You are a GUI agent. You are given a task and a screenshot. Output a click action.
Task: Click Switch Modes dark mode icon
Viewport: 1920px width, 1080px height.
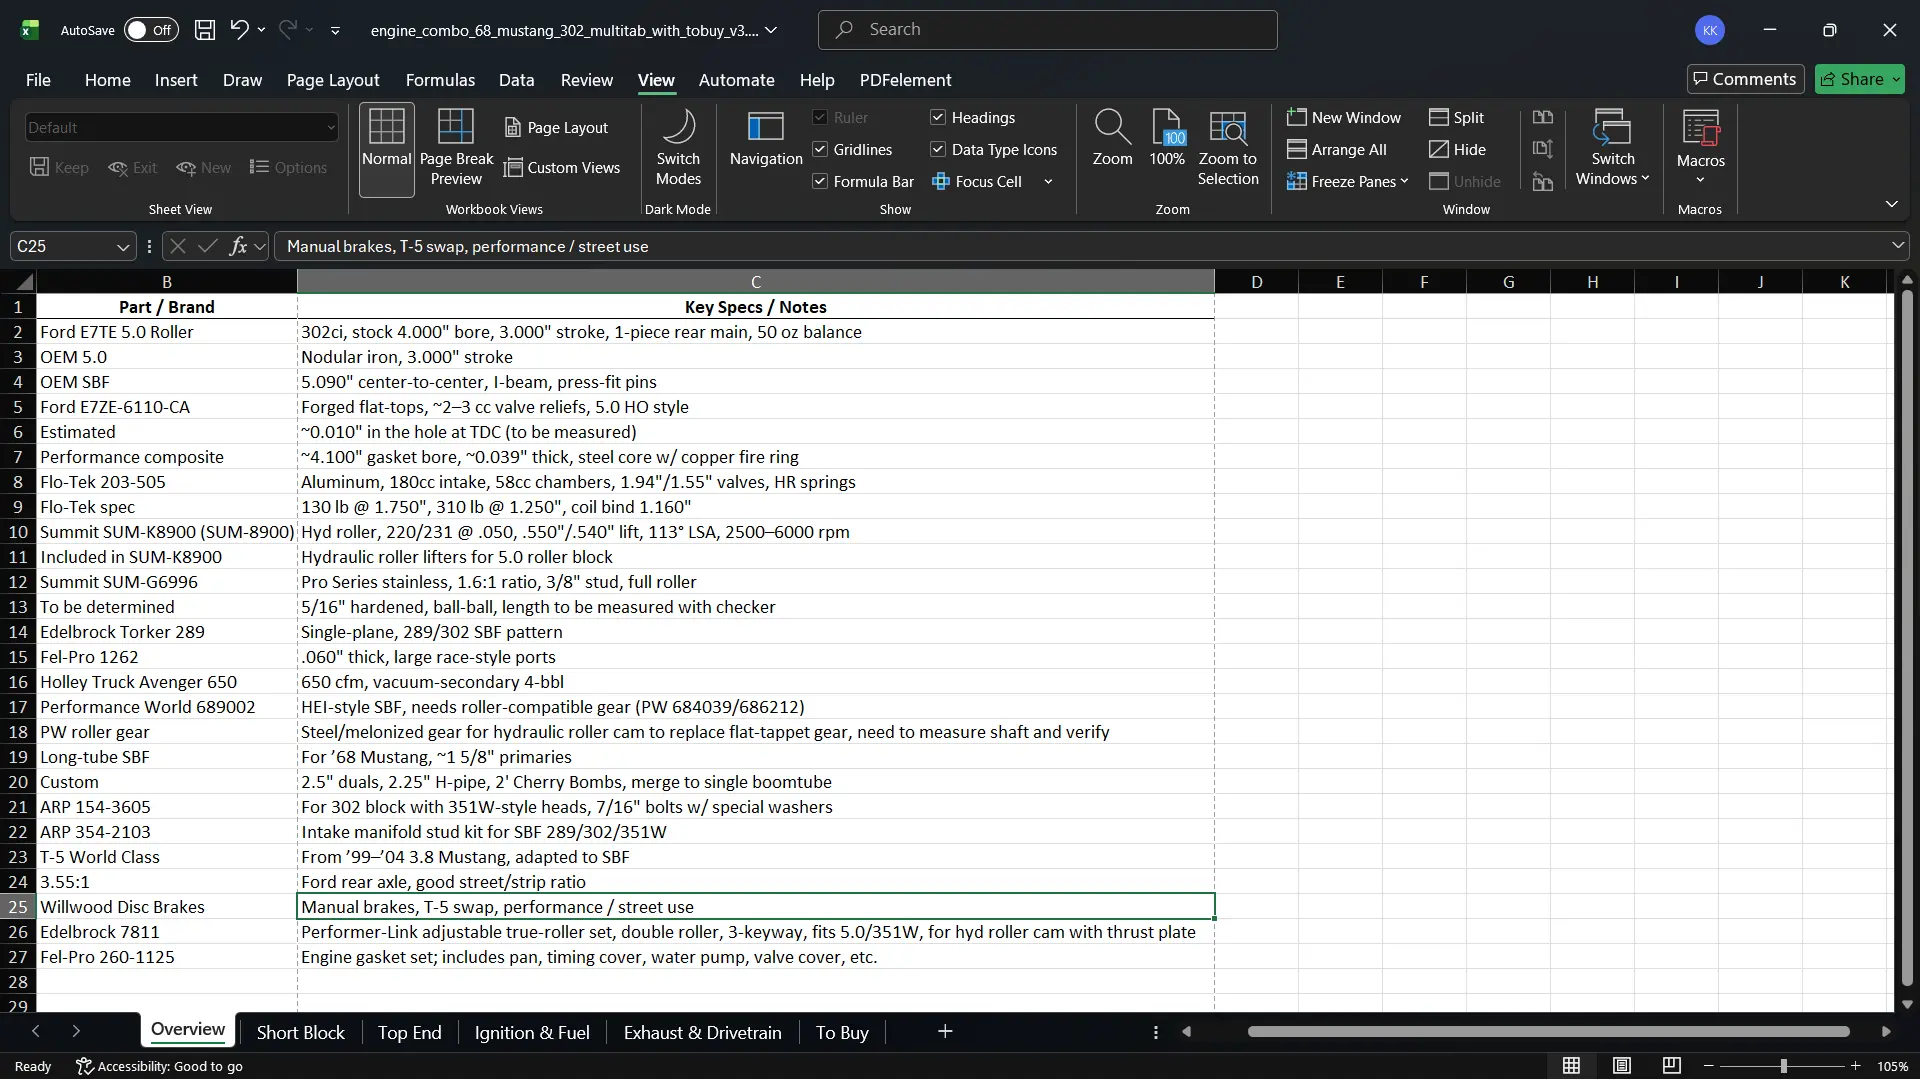[x=678, y=149]
